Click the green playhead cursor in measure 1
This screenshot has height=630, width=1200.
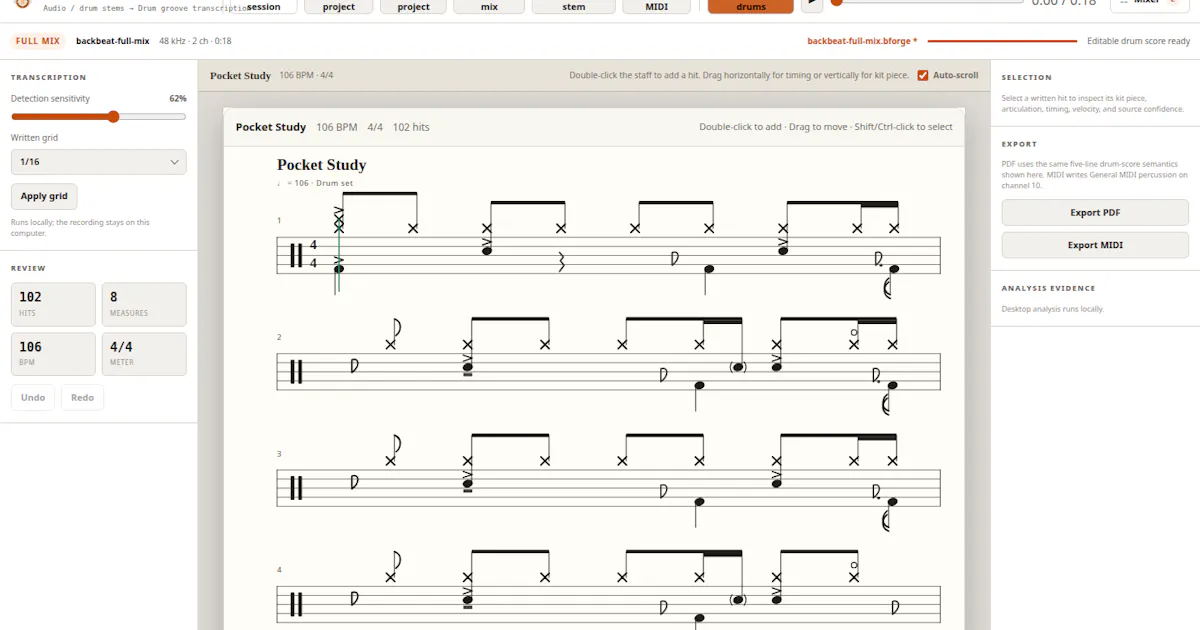[x=339, y=255]
